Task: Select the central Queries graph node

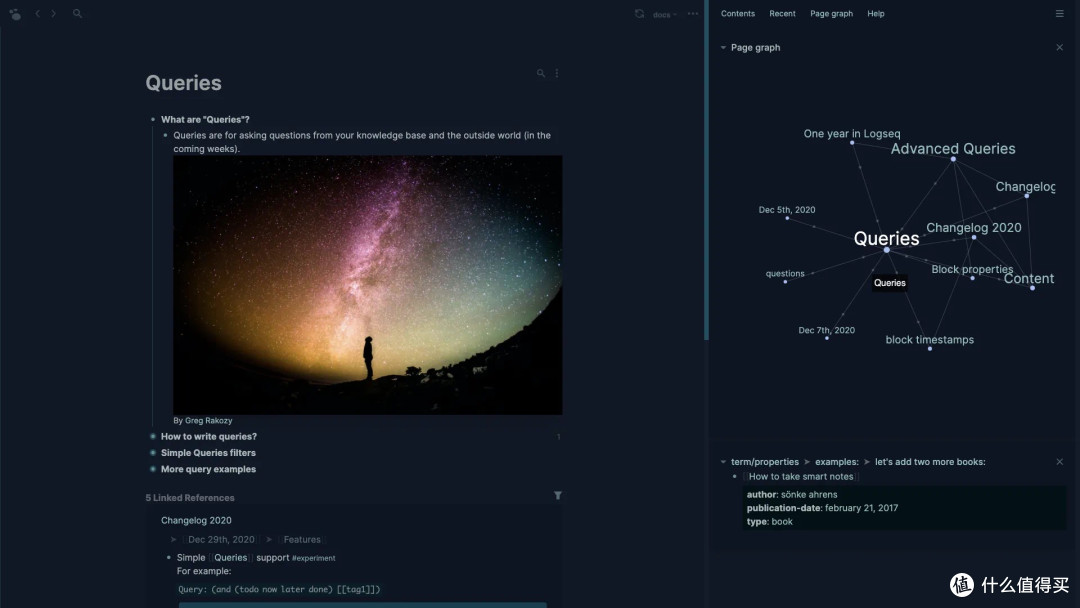Action: pyautogui.click(x=886, y=250)
